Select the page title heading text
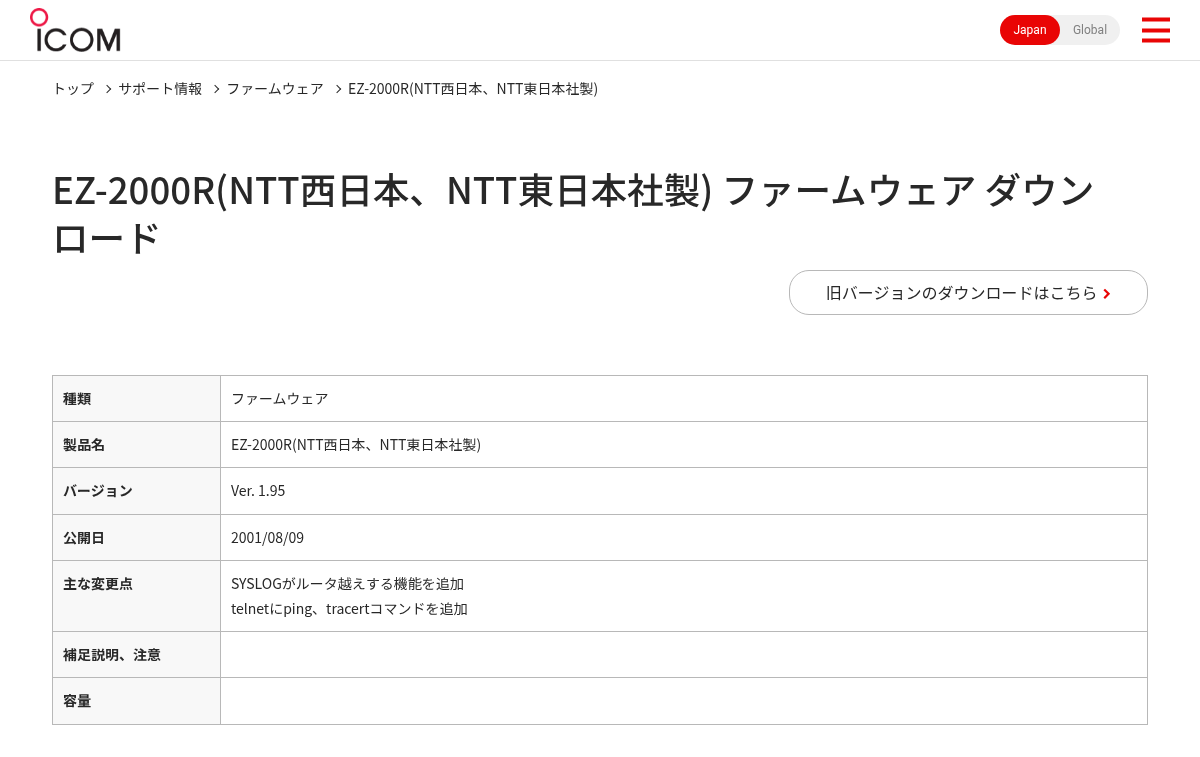Image resolution: width=1200 pixels, height=757 pixels. [573, 214]
